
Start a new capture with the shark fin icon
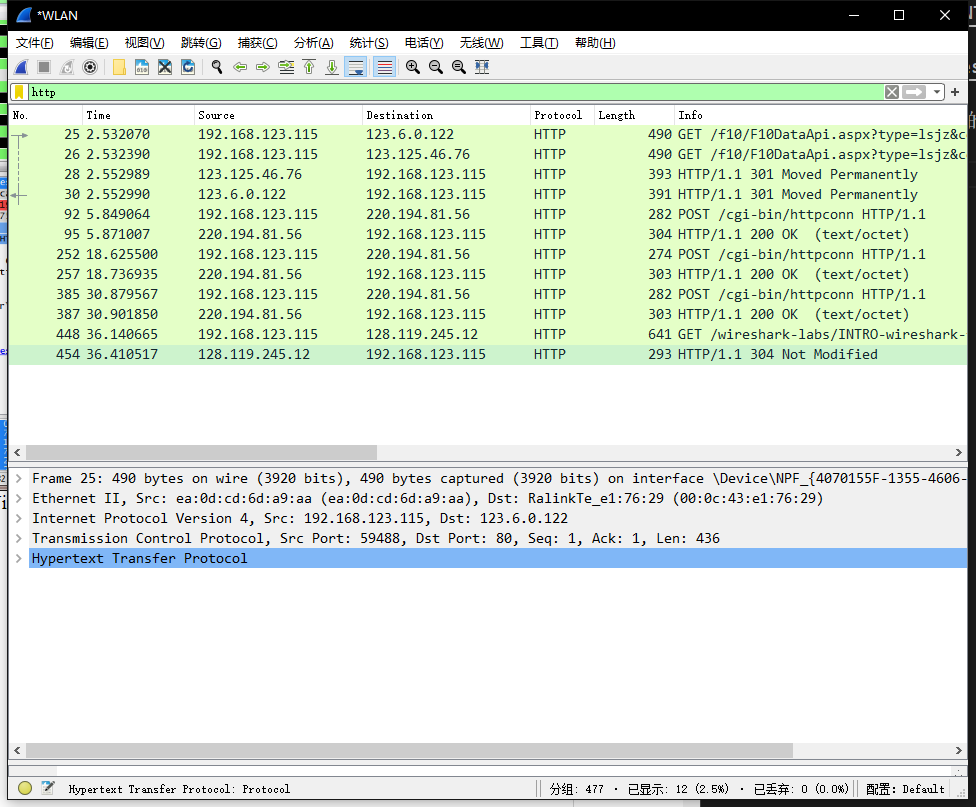coord(21,66)
